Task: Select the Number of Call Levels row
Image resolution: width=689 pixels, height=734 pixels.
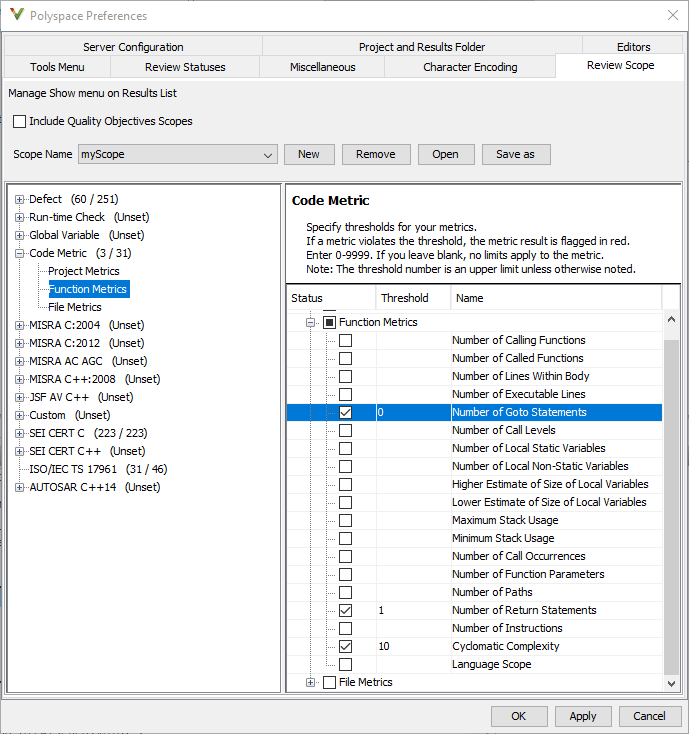Action: [475, 431]
